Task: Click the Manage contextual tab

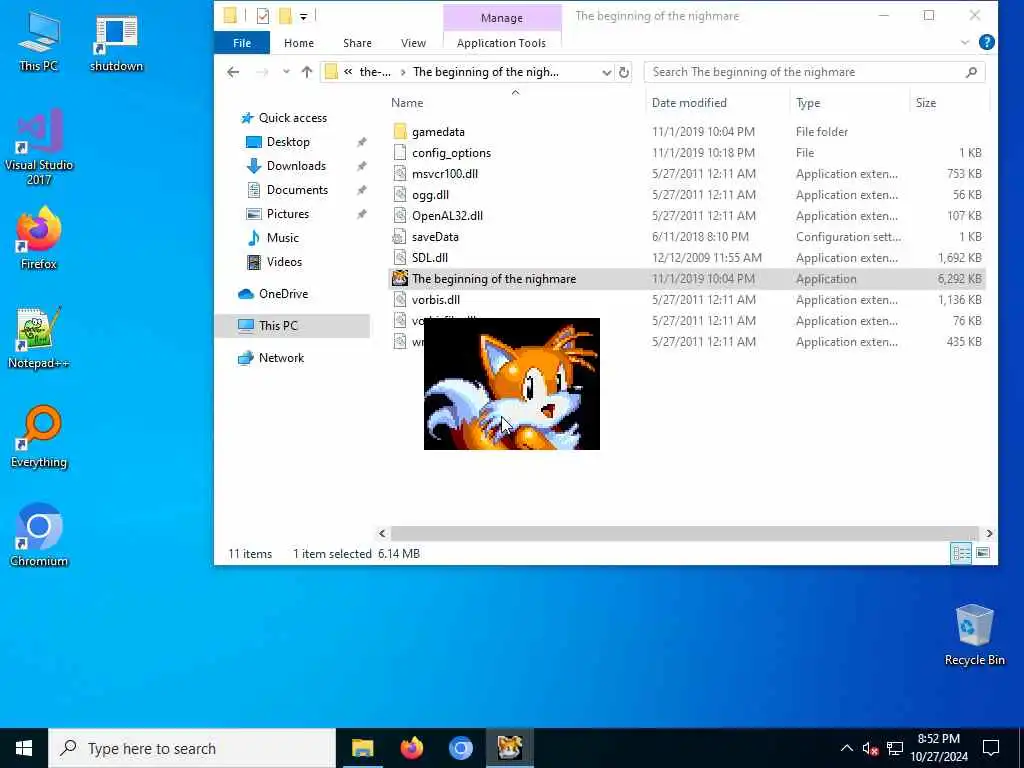Action: 502,18
